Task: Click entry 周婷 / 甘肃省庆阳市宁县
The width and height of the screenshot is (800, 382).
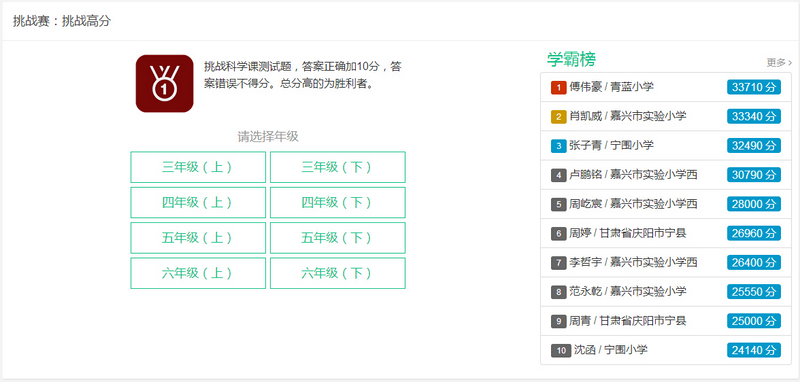Action: pos(628,233)
